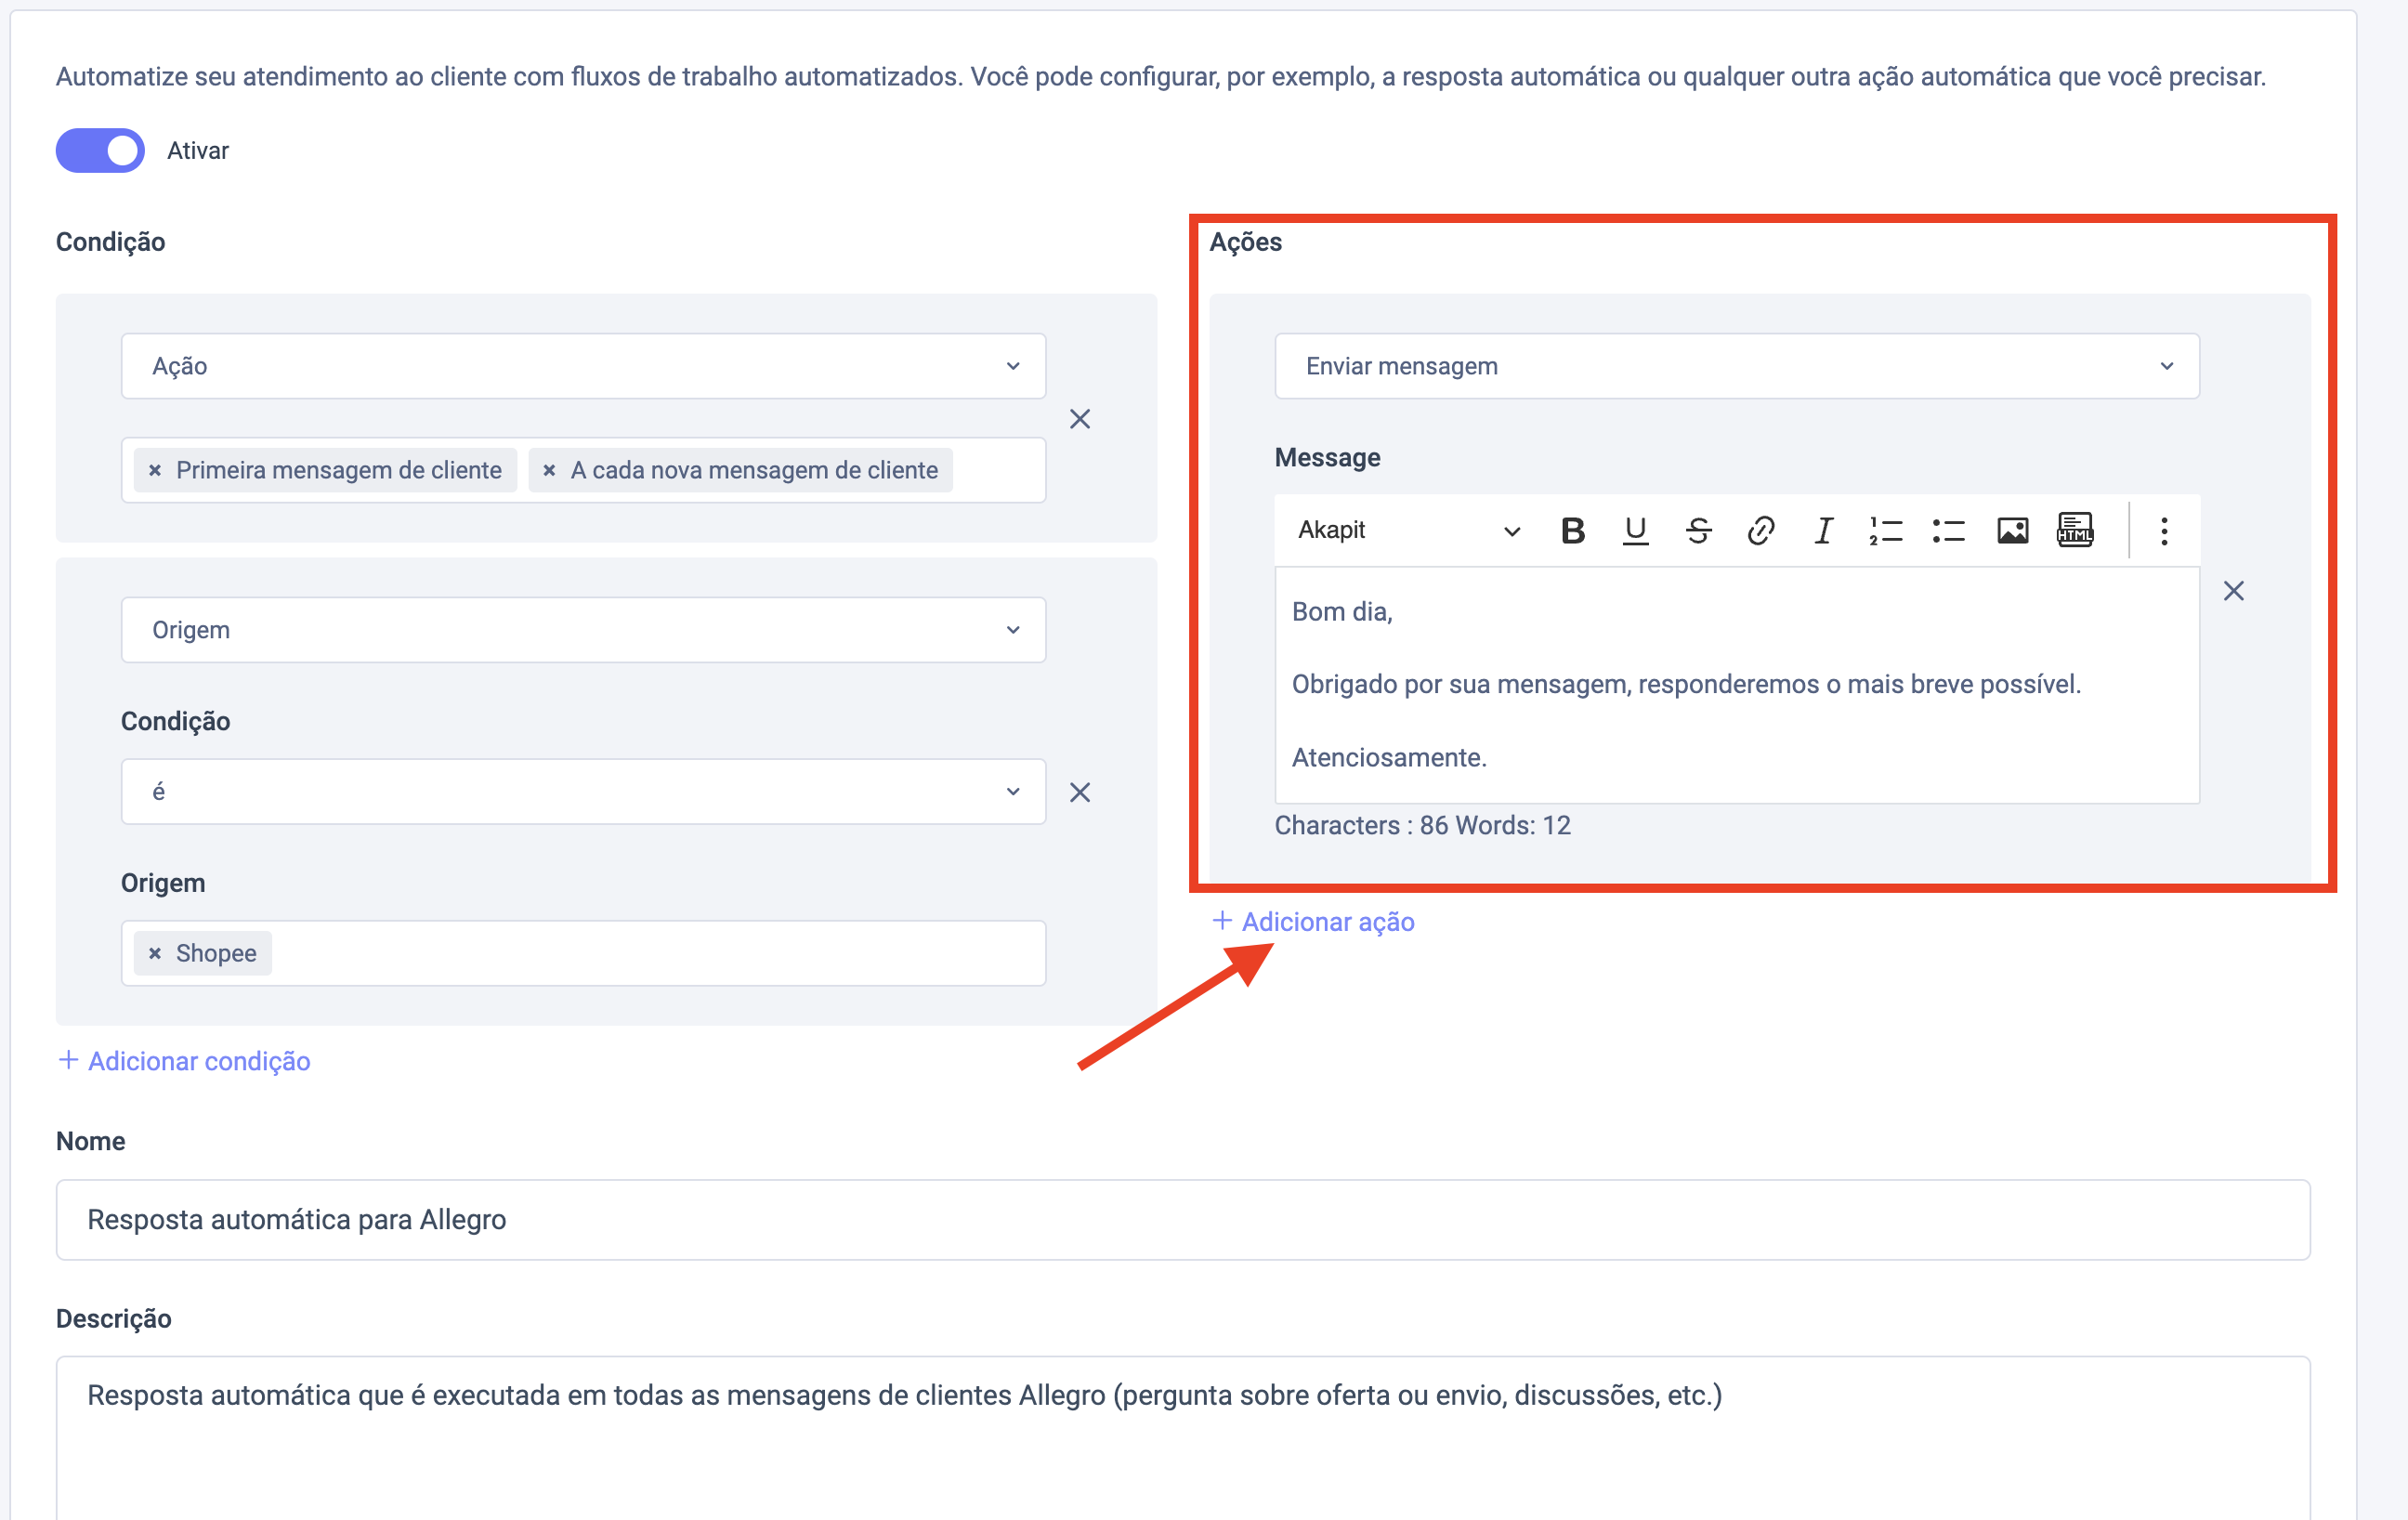Open the Ação condition dropdown
This screenshot has height=1520, width=2408.
pos(583,366)
